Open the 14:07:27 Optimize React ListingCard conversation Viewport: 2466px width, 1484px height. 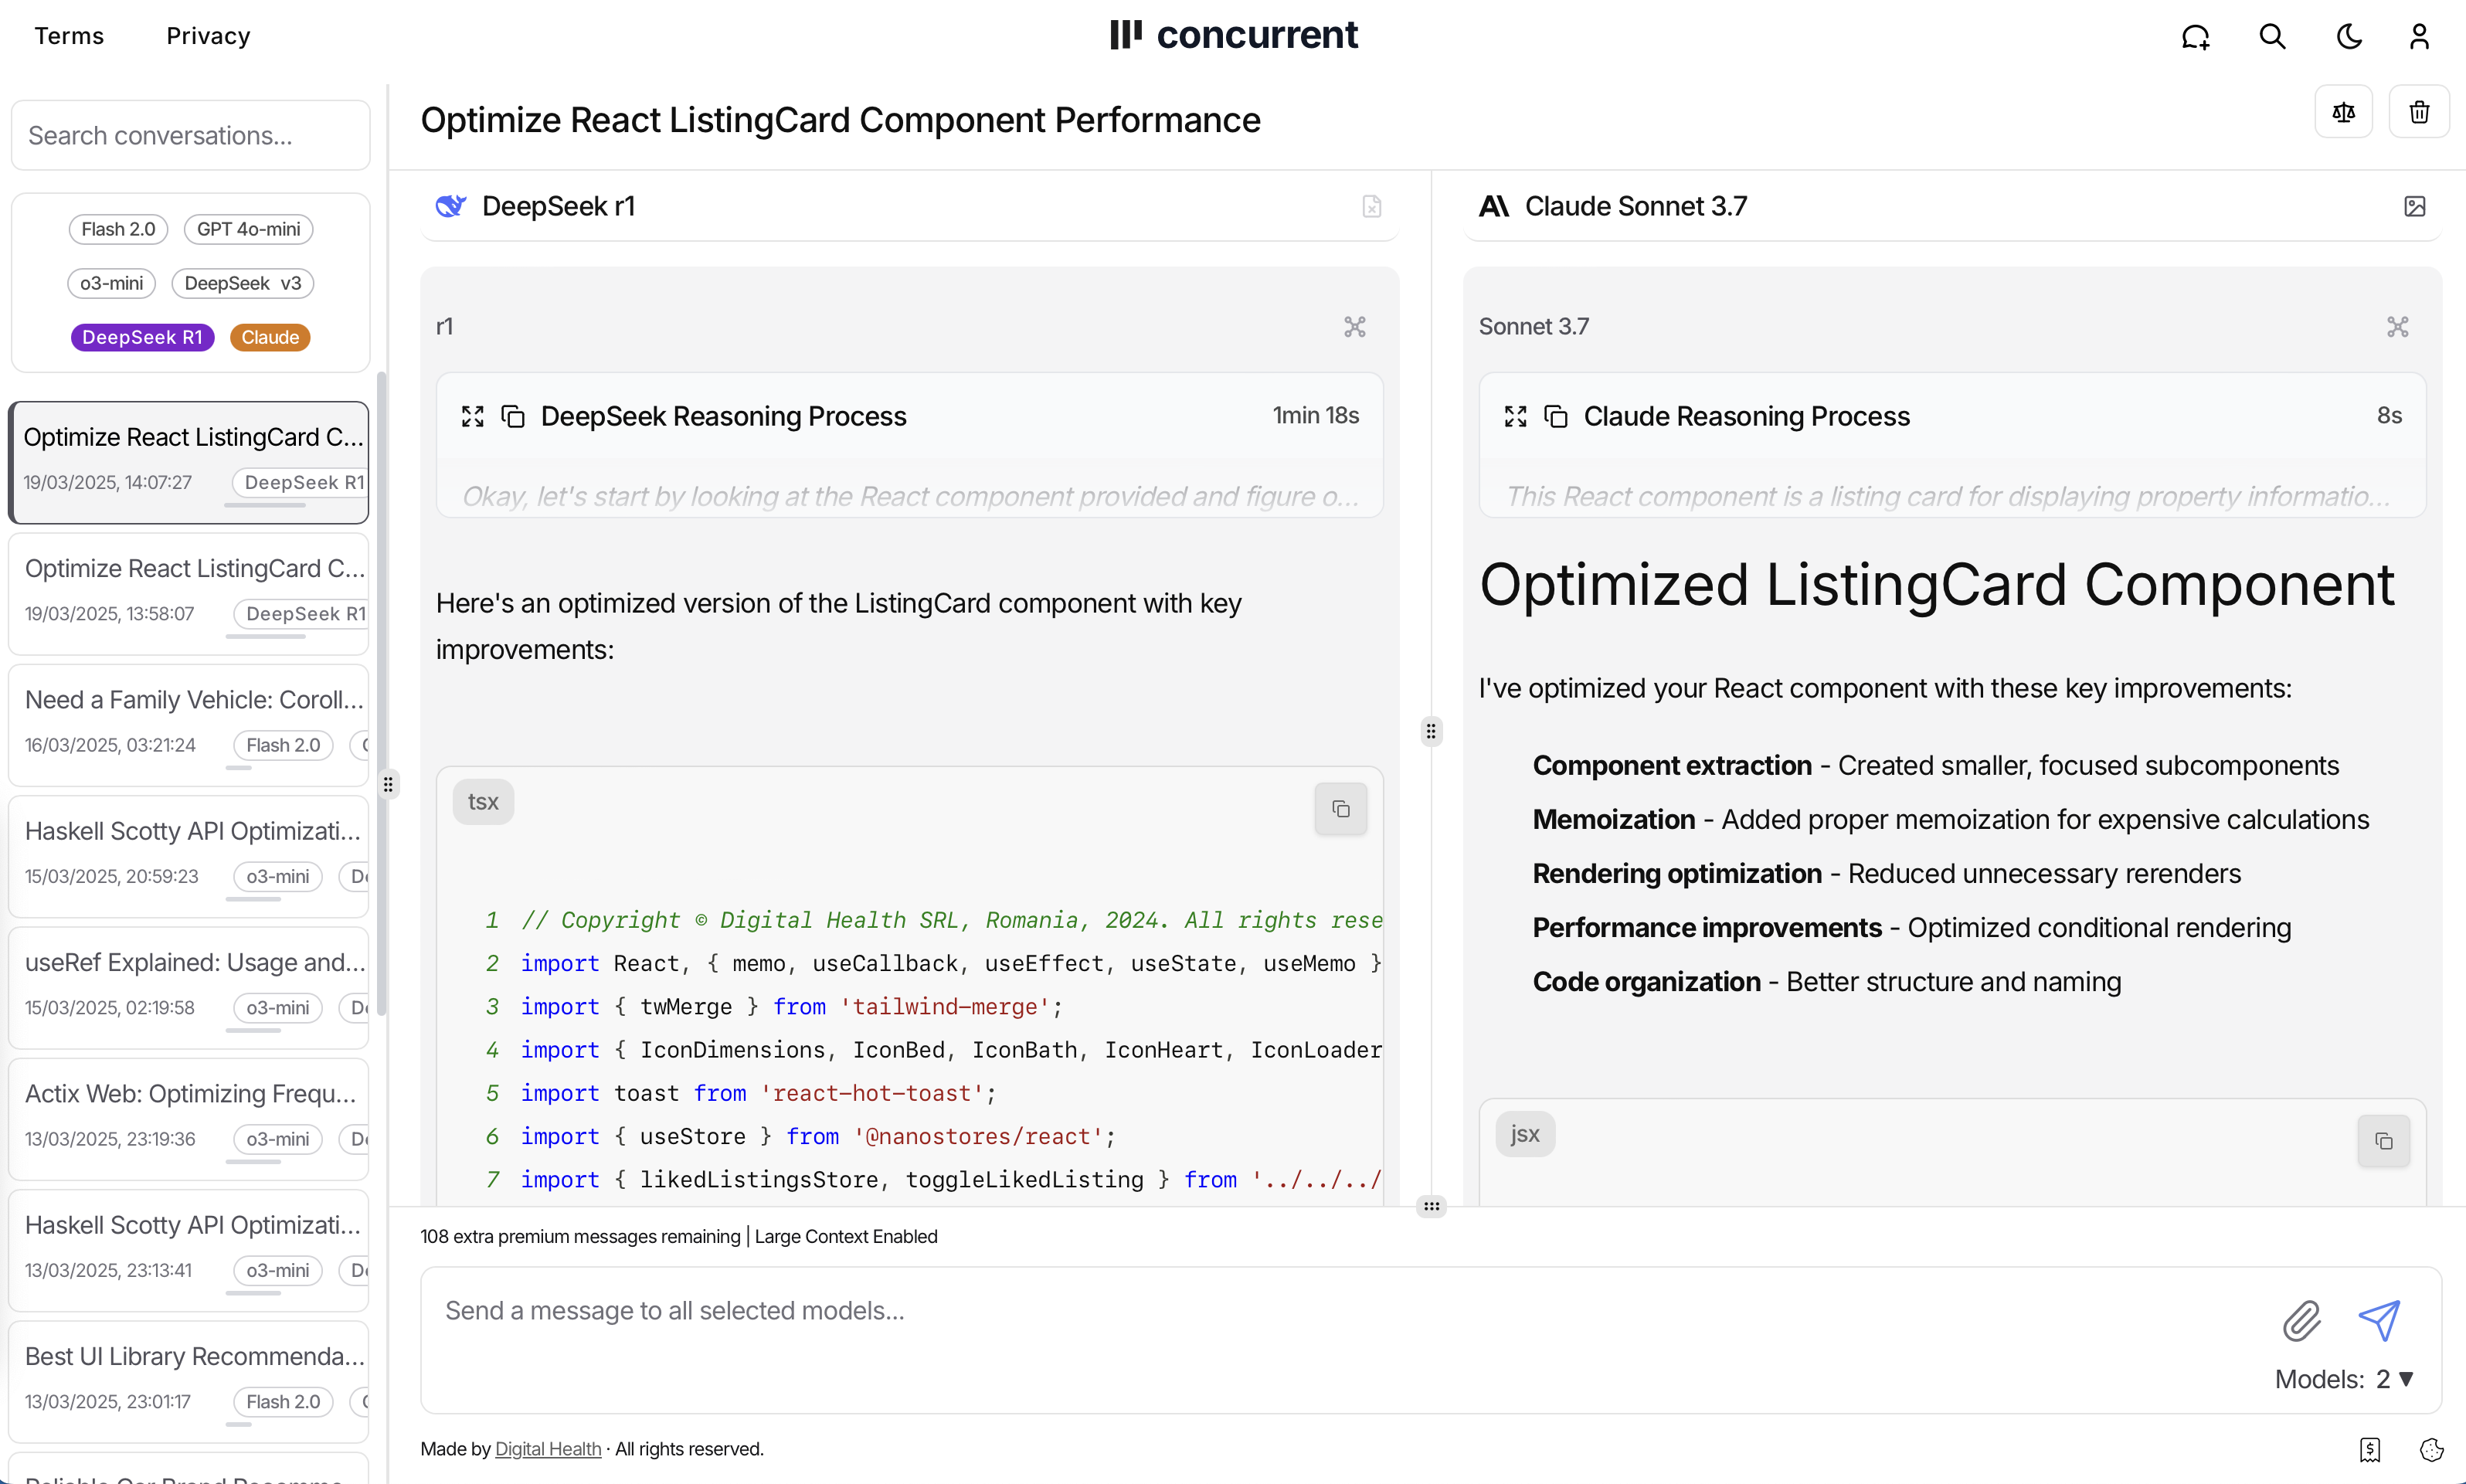(x=189, y=463)
